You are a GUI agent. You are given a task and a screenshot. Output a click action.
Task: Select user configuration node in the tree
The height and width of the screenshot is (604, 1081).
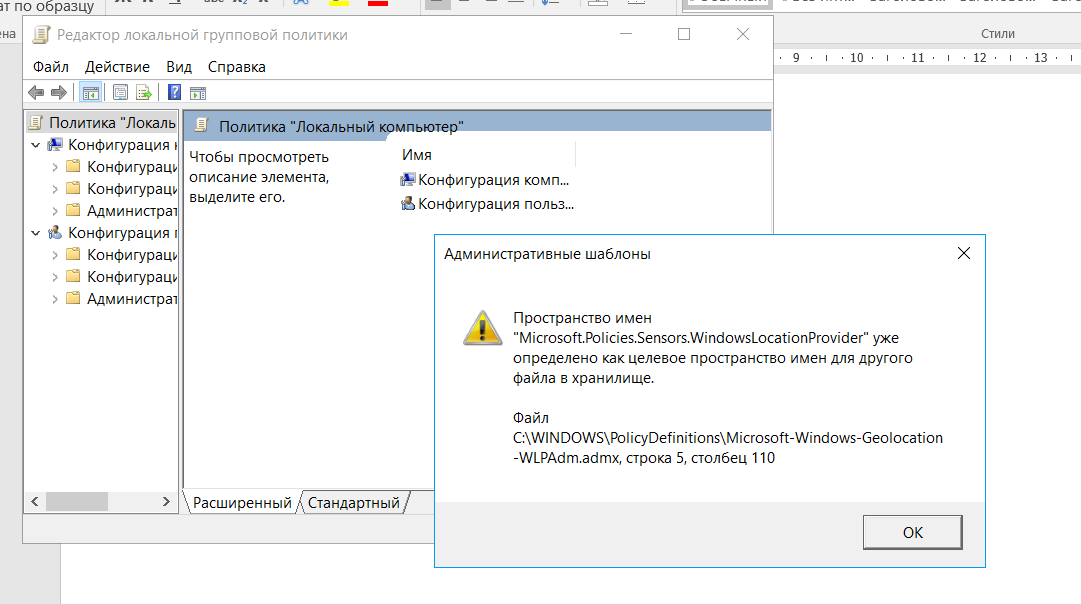[x=112, y=233]
